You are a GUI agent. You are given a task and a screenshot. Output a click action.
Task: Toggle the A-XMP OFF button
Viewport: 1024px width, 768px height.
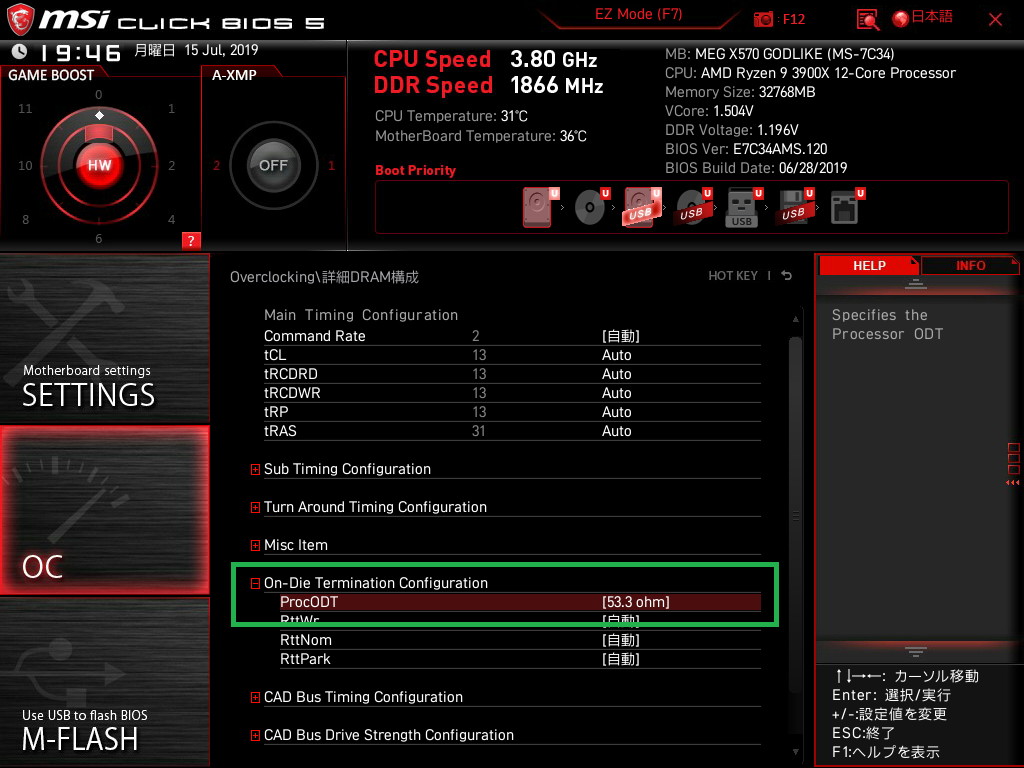273,165
